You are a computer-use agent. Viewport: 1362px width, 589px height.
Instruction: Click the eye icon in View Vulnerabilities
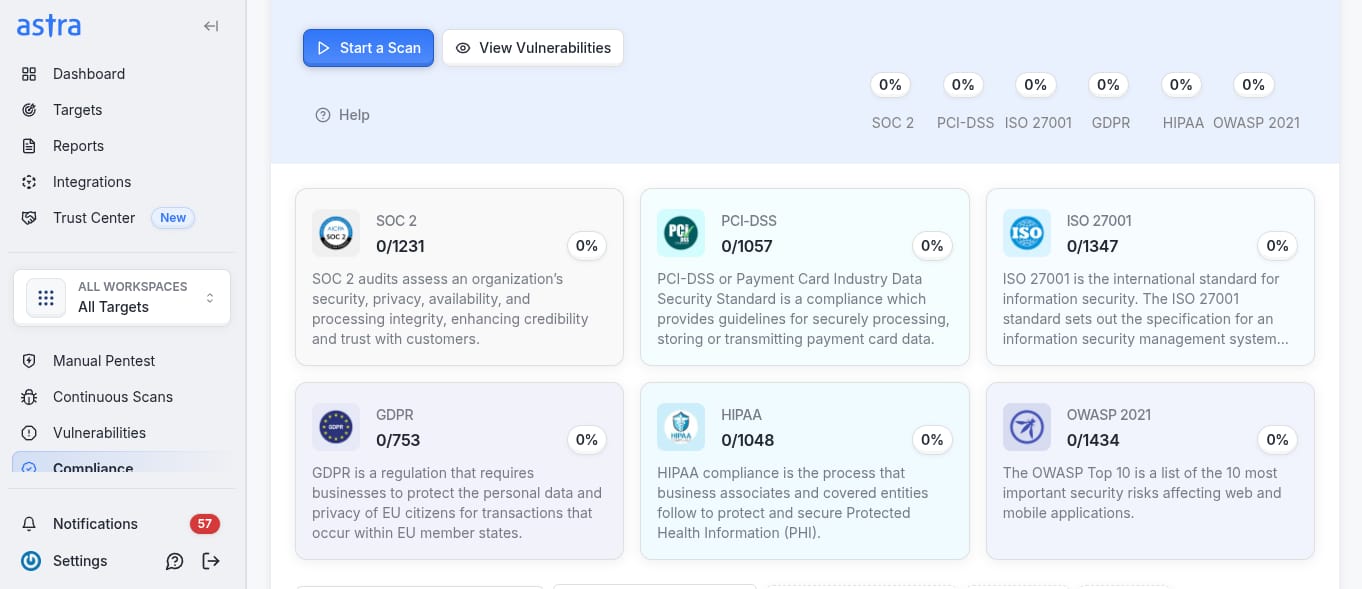[463, 48]
